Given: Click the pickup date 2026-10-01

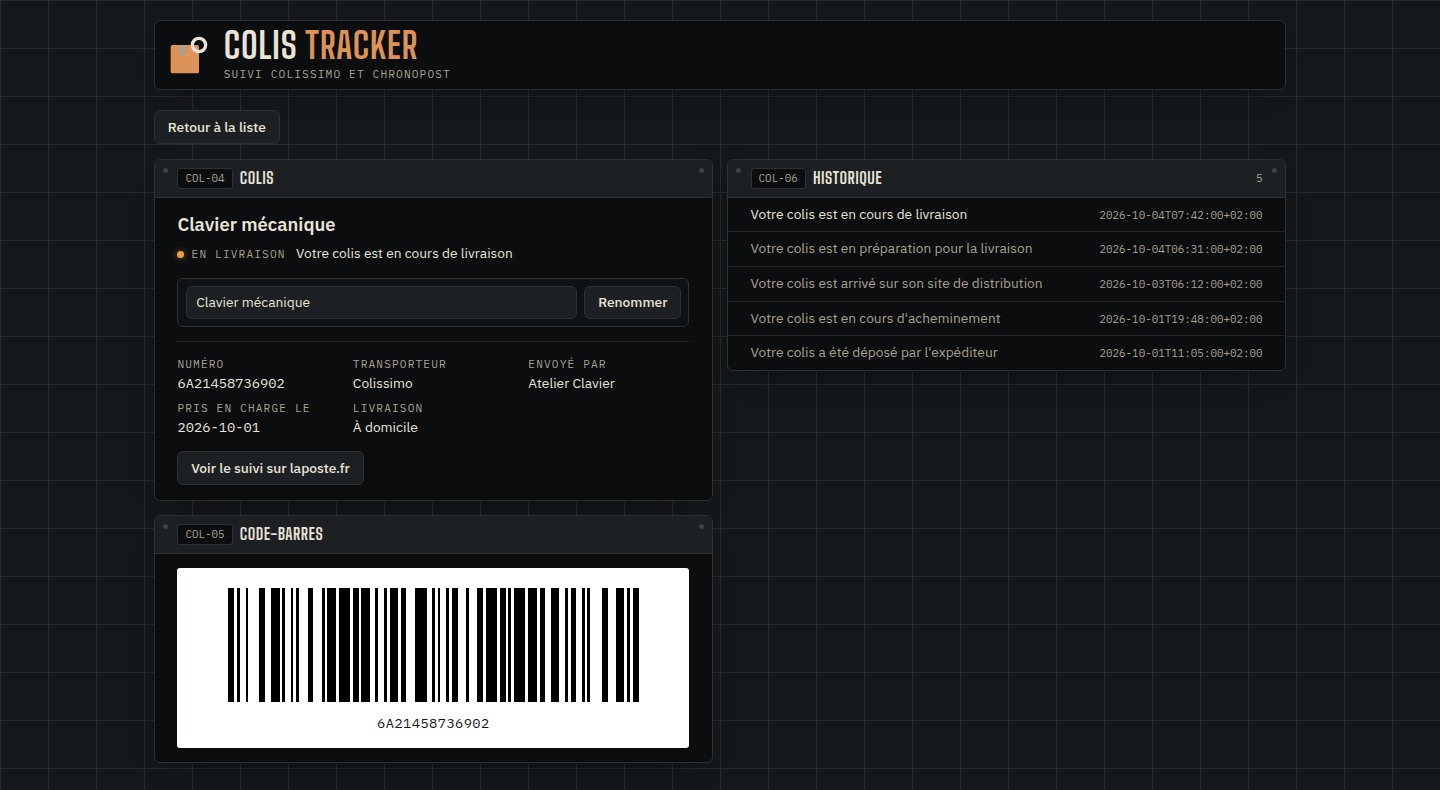Looking at the screenshot, I should point(218,428).
